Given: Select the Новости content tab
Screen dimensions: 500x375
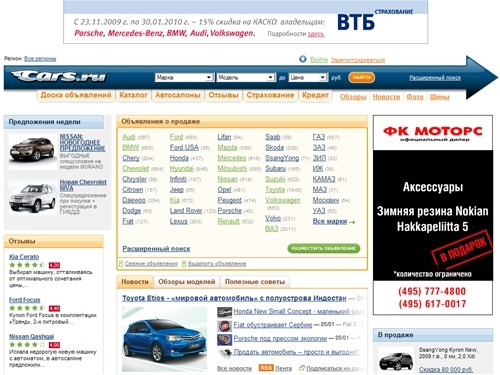Looking at the screenshot, I should tap(135, 282).
